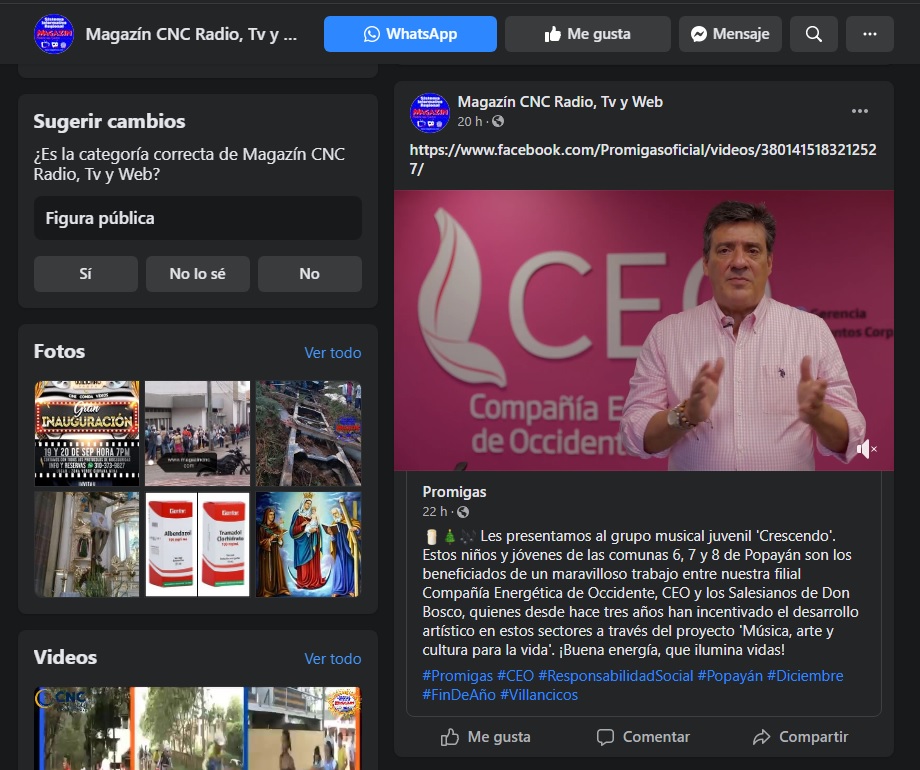Share the post with Compartir
Viewport: 920px width, 770px height.
pyautogui.click(x=801, y=737)
